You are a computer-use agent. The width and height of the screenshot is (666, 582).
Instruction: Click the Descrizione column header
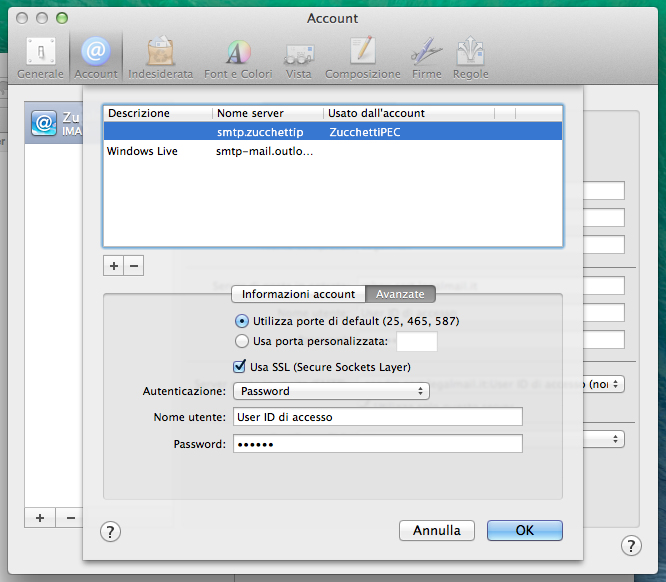point(158,113)
